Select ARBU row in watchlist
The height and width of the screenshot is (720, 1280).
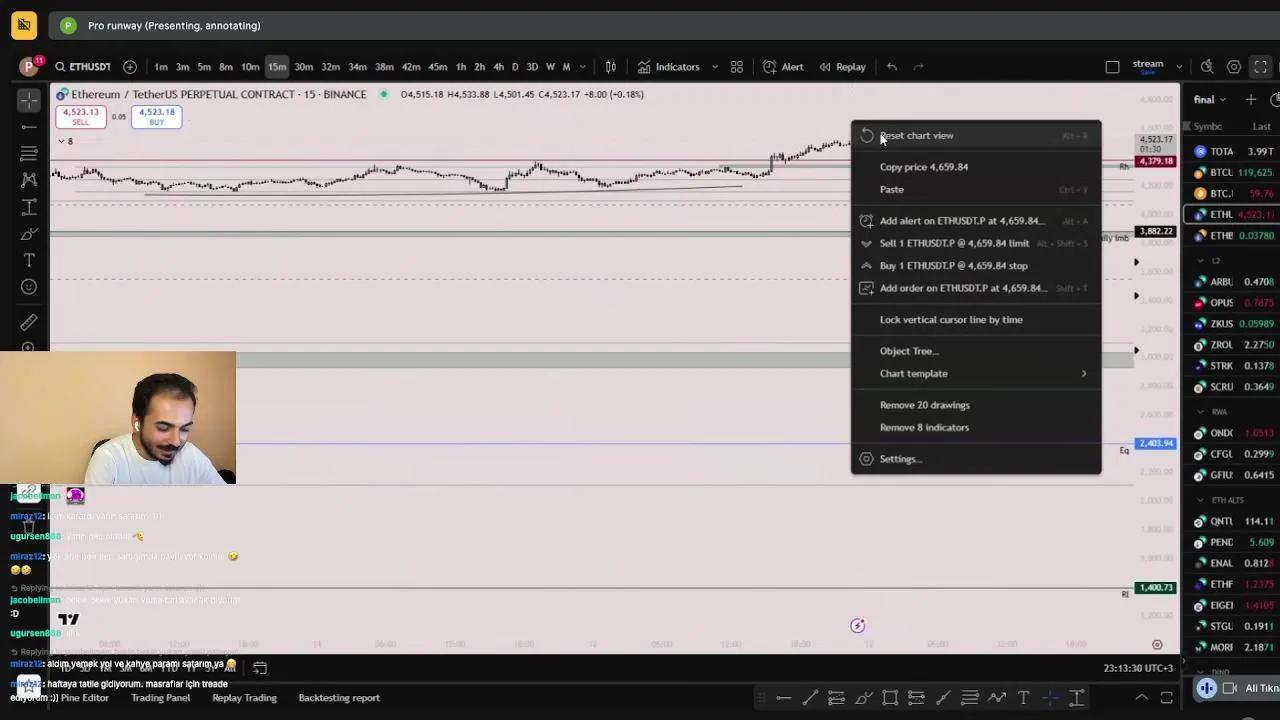click(x=1232, y=282)
